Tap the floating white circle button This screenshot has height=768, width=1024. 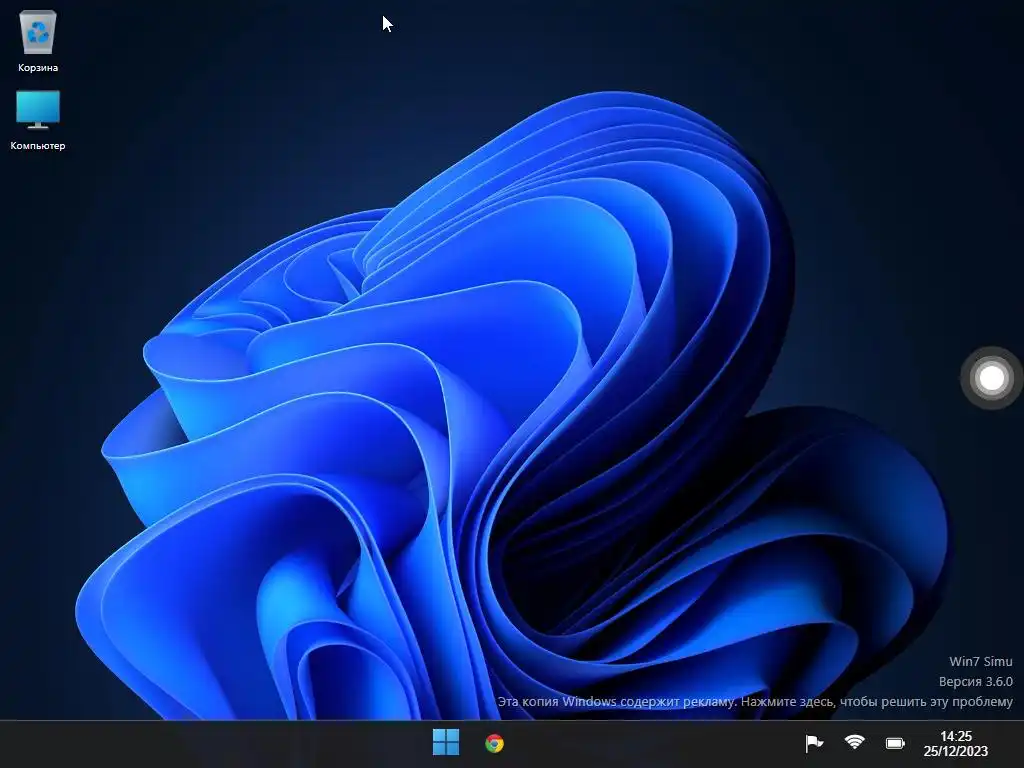point(991,378)
